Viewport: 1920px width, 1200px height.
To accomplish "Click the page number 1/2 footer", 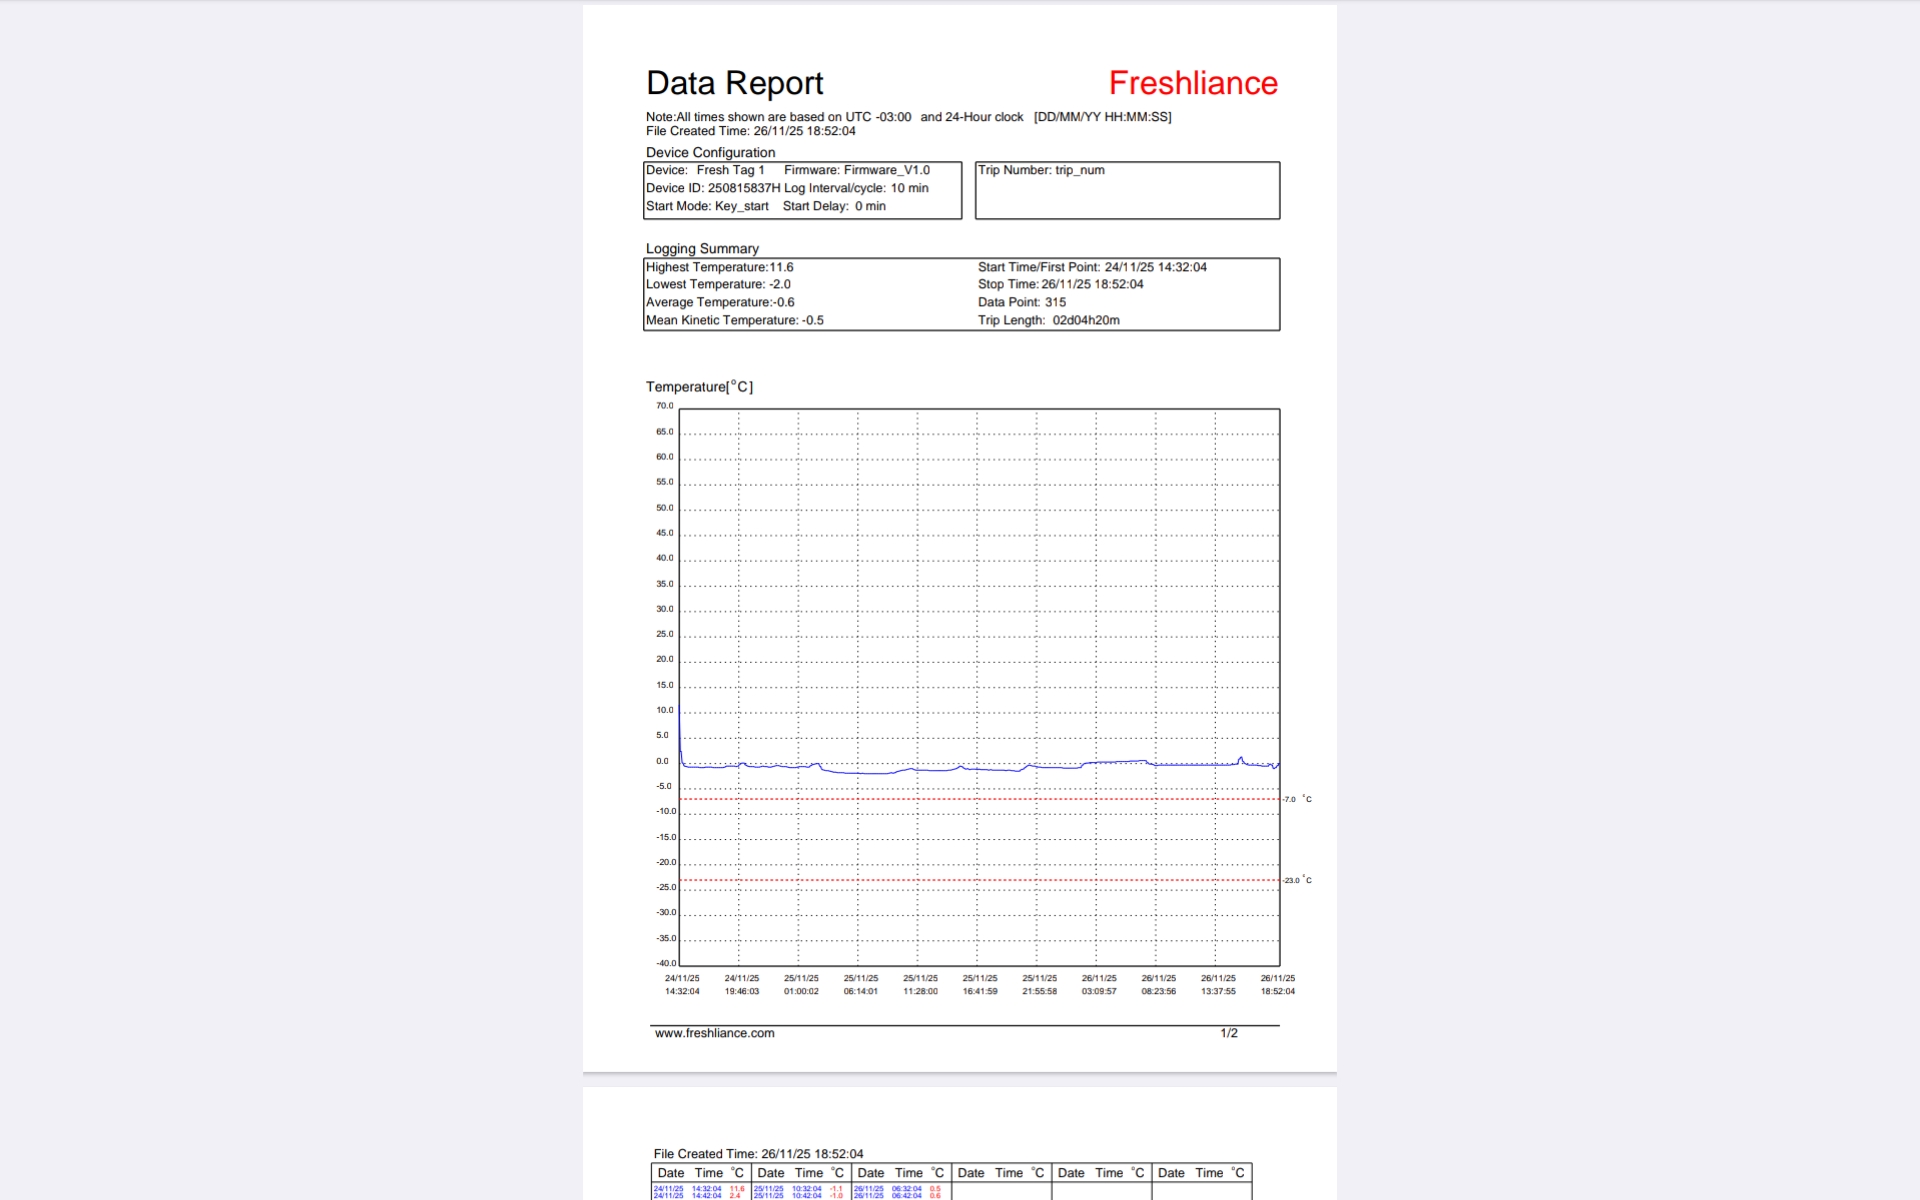I will [1229, 1033].
